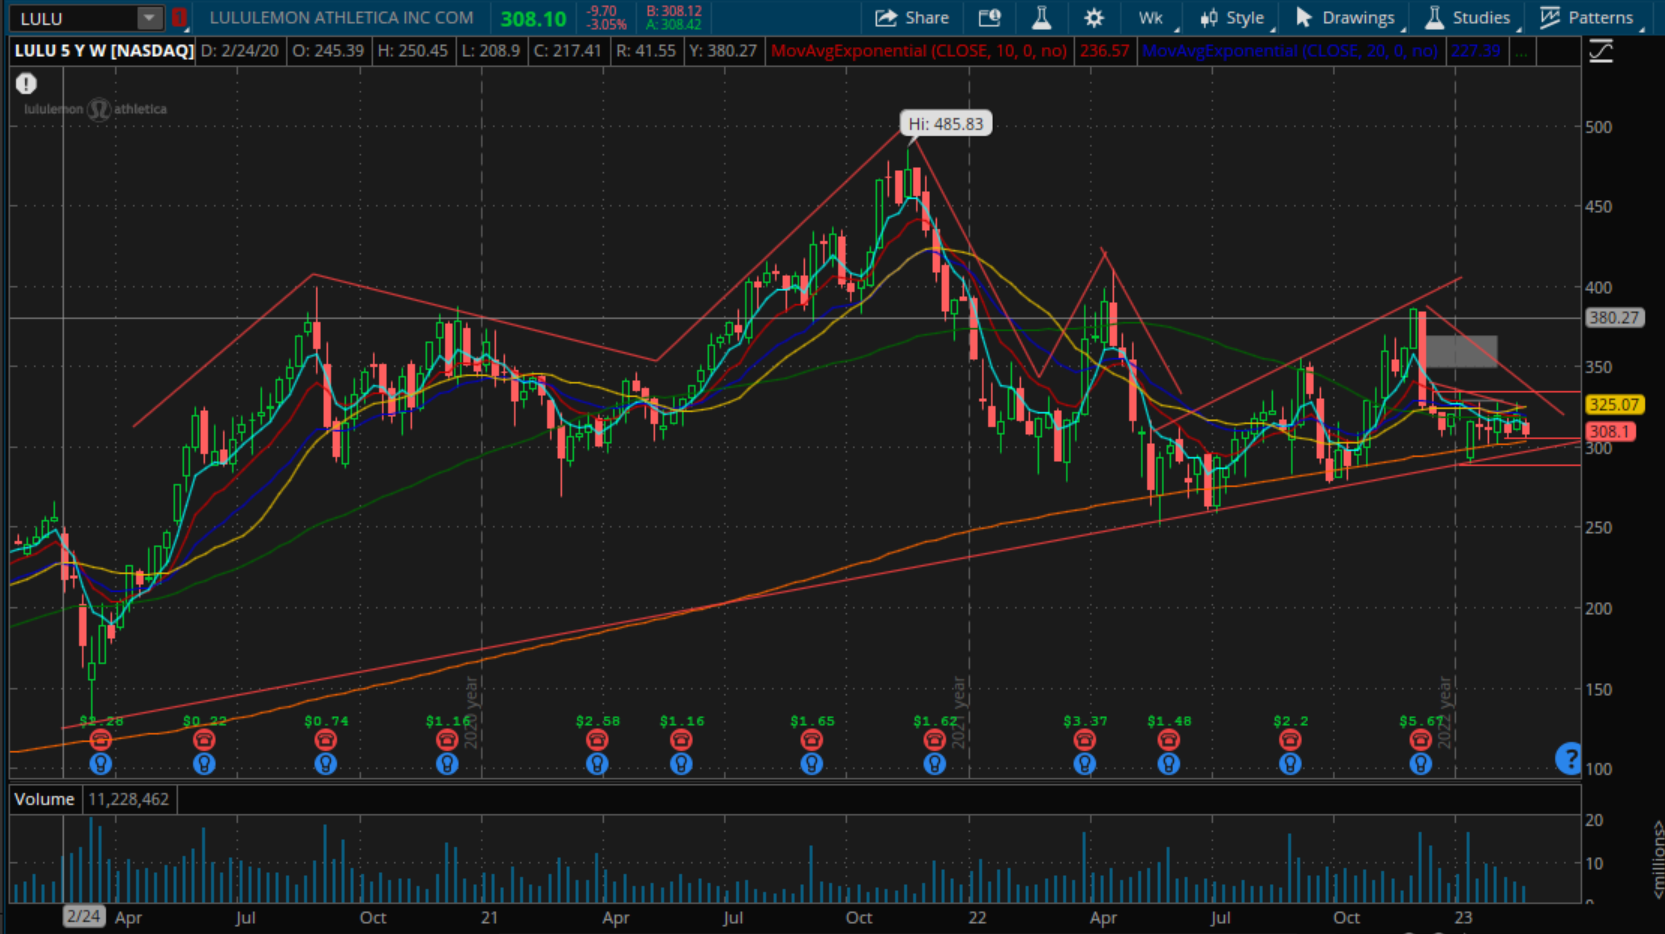Click the earnings phone icon under $2.28

click(x=100, y=740)
